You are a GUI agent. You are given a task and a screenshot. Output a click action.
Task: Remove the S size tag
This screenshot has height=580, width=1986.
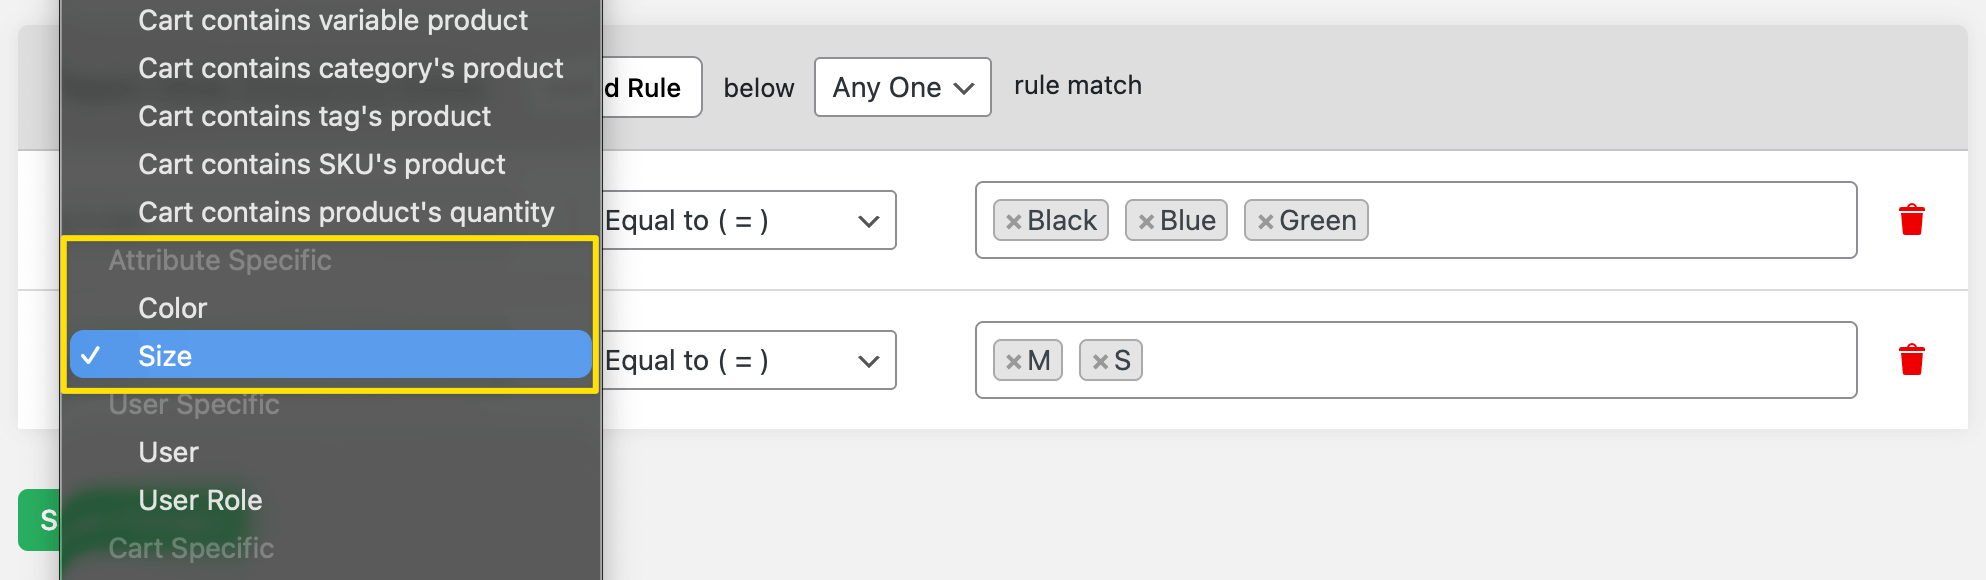coord(1100,362)
